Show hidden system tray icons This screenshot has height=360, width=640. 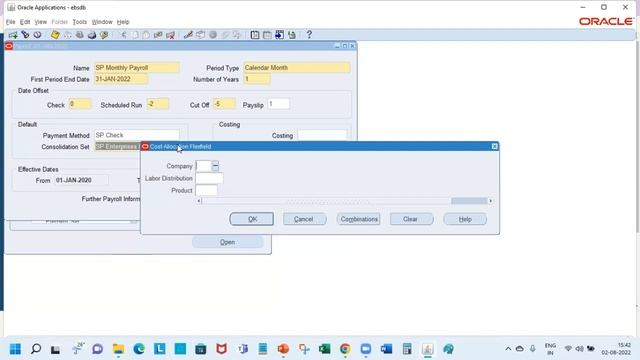(x=508, y=349)
